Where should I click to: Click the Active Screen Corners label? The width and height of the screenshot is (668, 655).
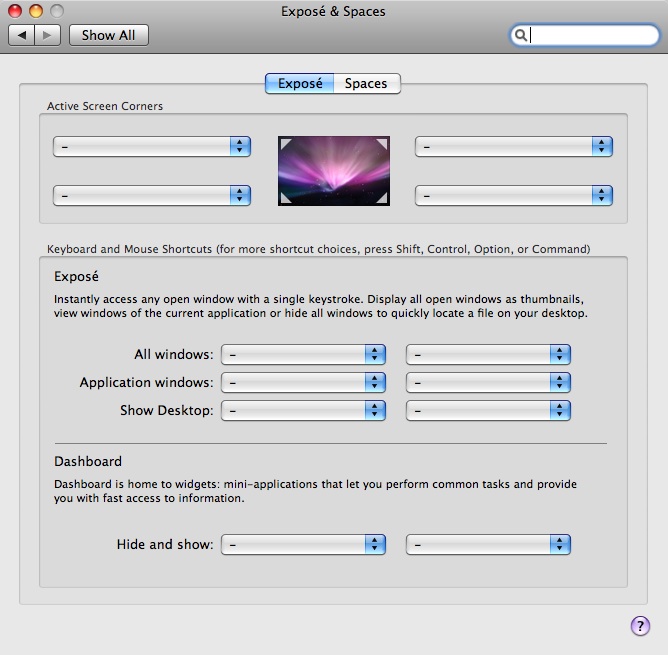(105, 106)
